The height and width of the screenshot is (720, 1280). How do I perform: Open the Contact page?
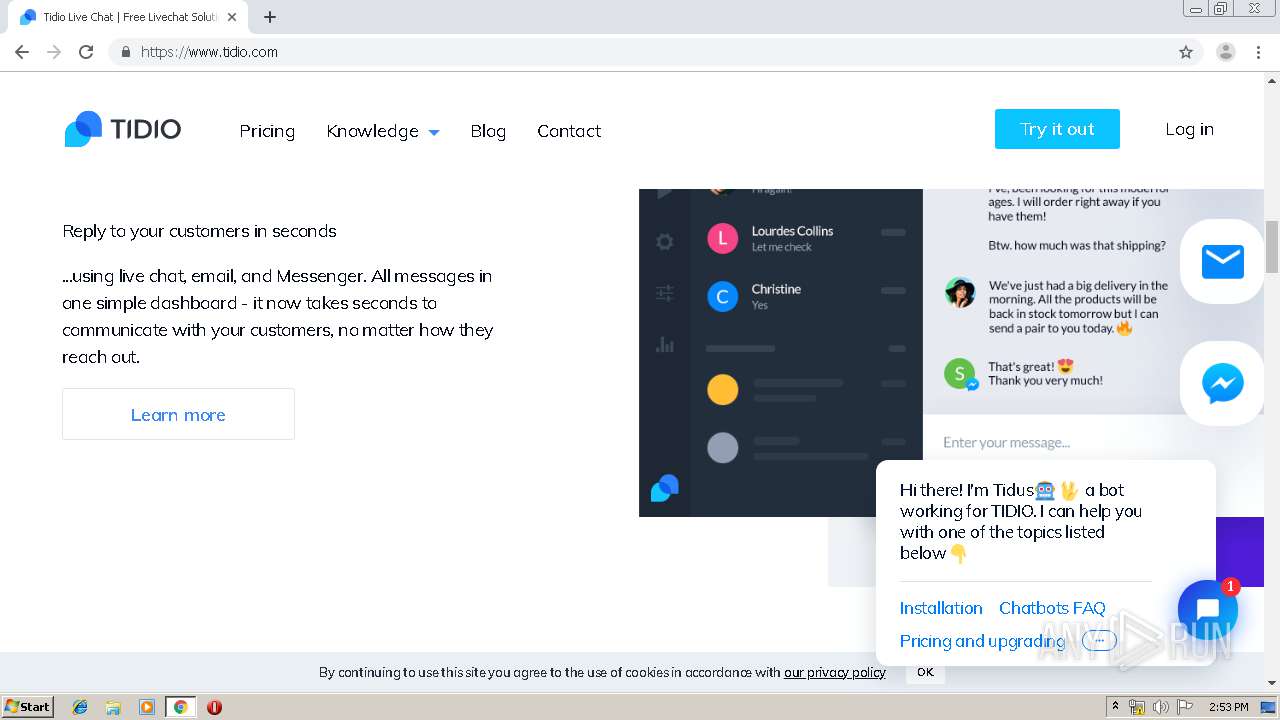tap(569, 131)
